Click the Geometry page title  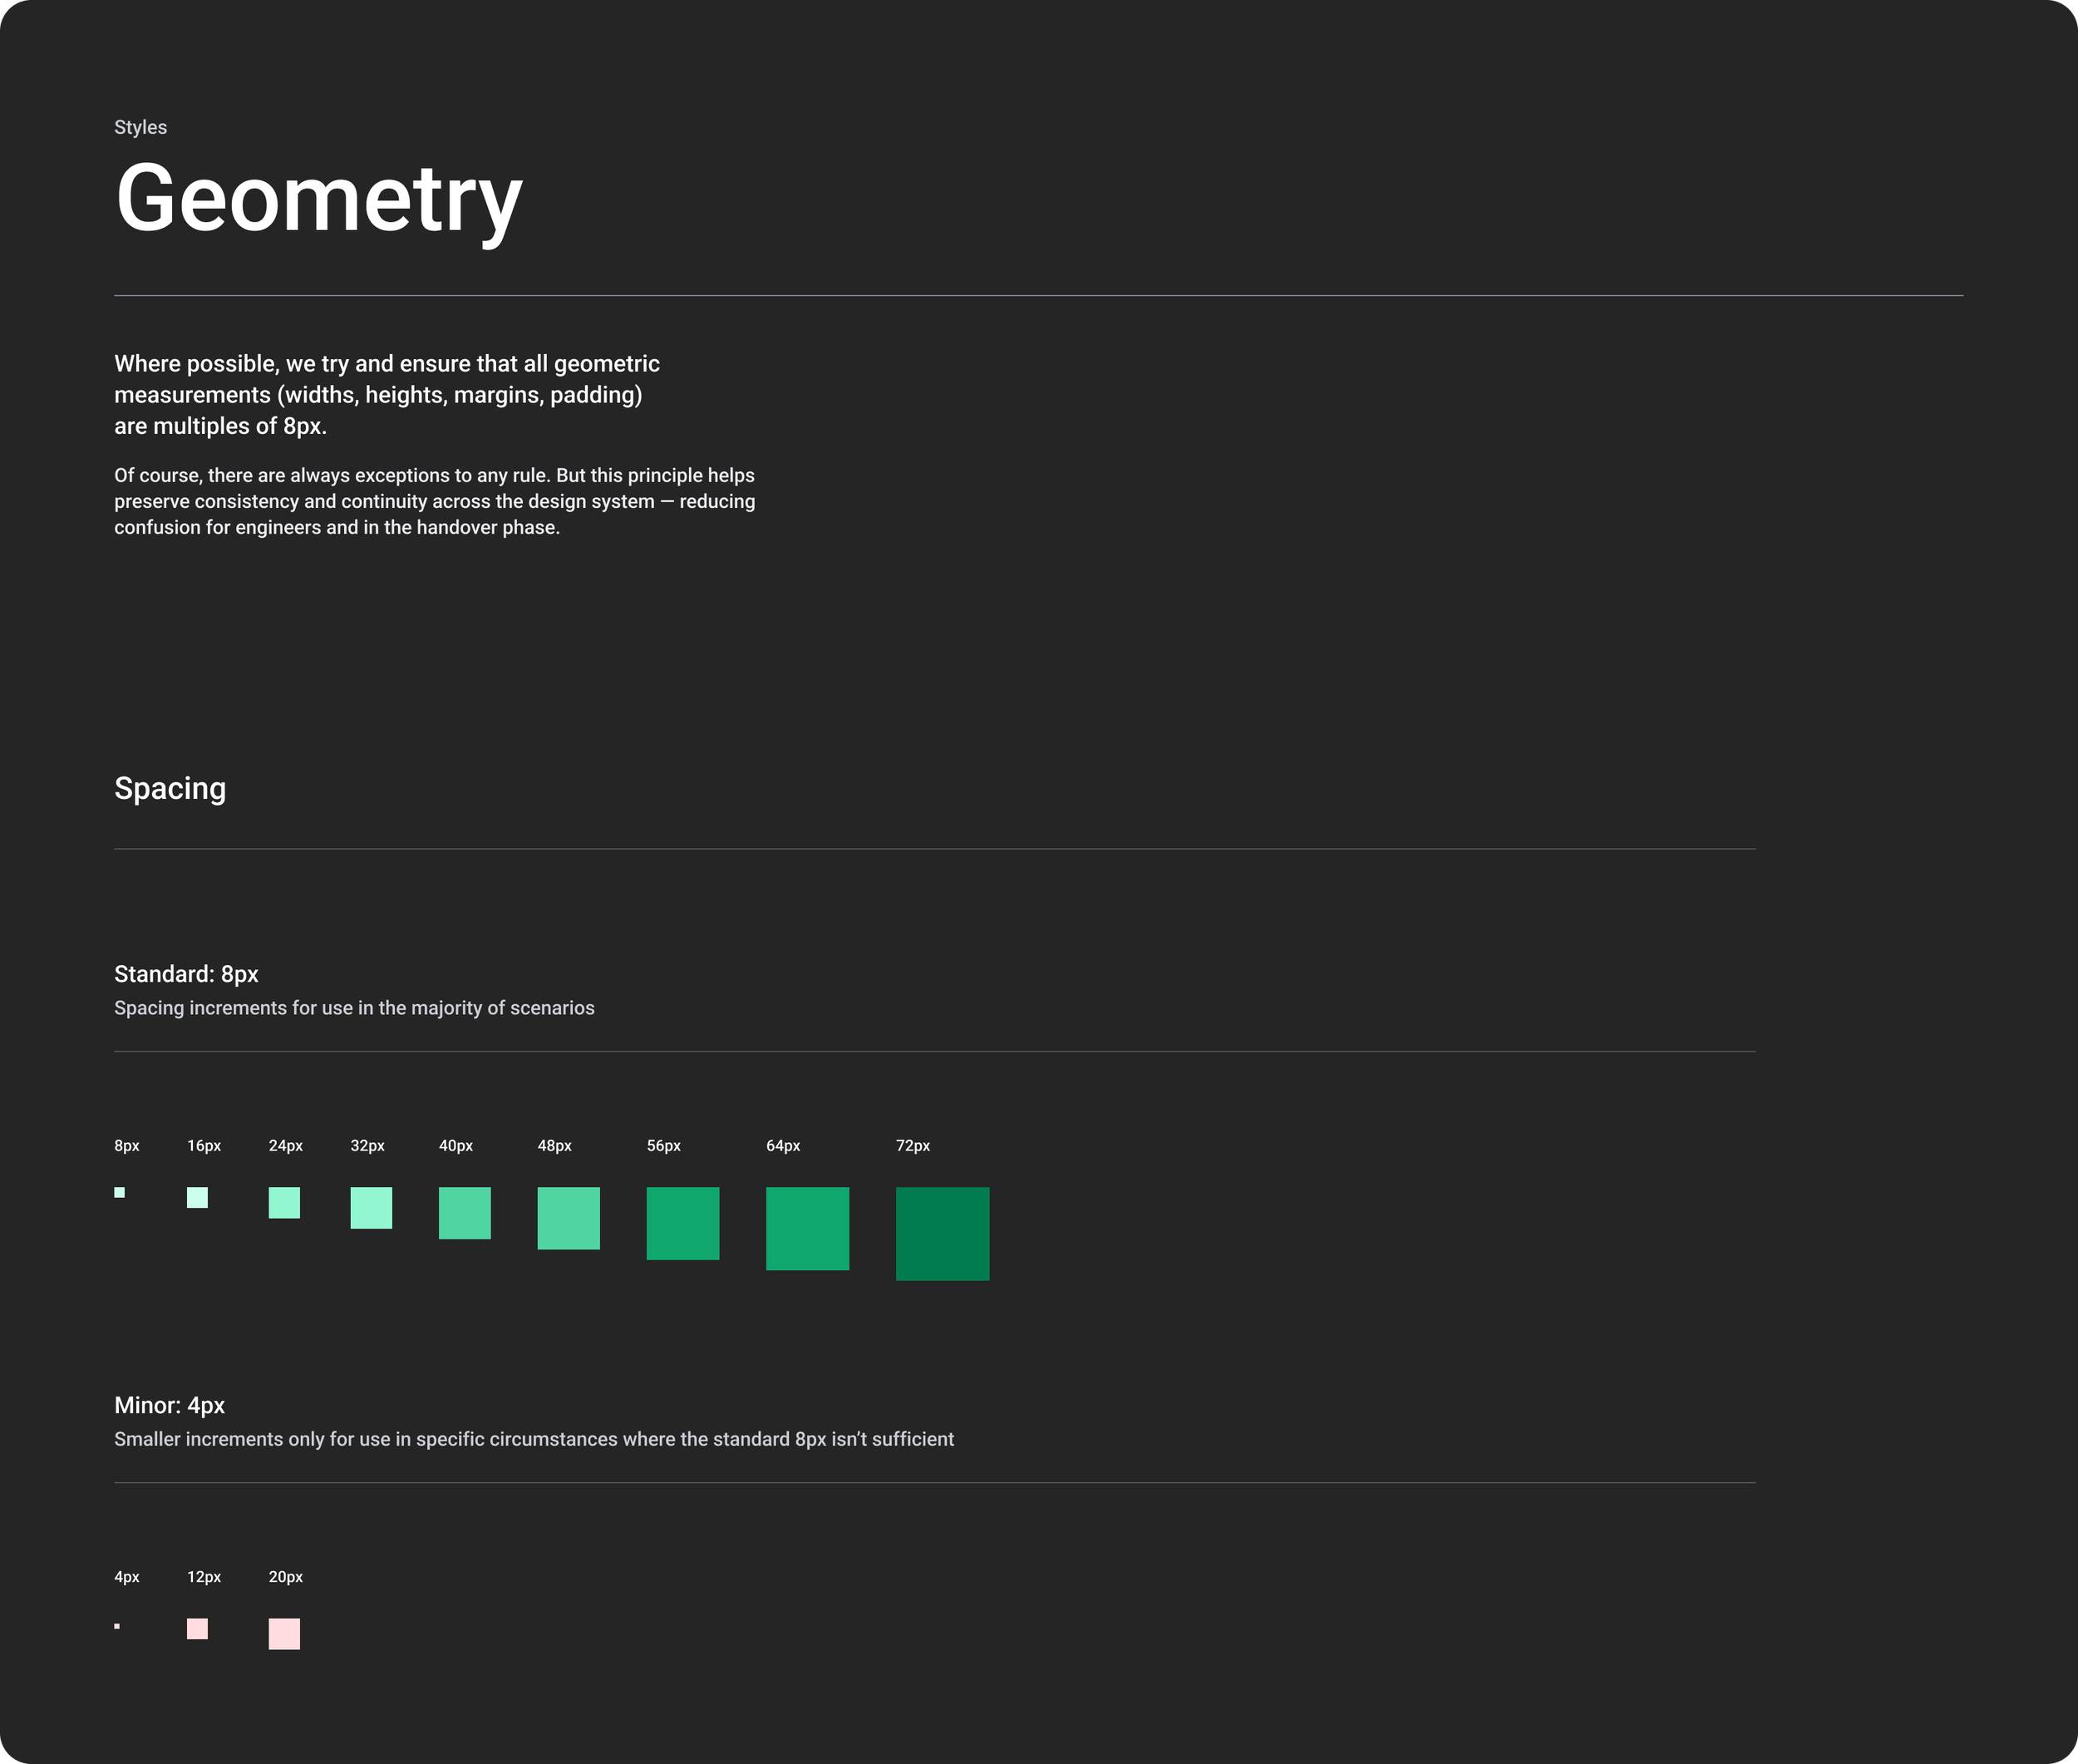318,199
